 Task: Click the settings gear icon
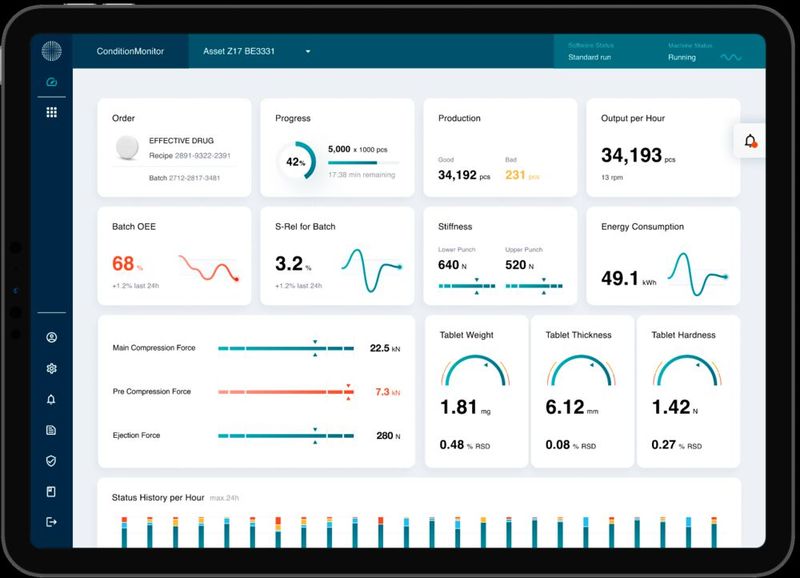[x=52, y=368]
